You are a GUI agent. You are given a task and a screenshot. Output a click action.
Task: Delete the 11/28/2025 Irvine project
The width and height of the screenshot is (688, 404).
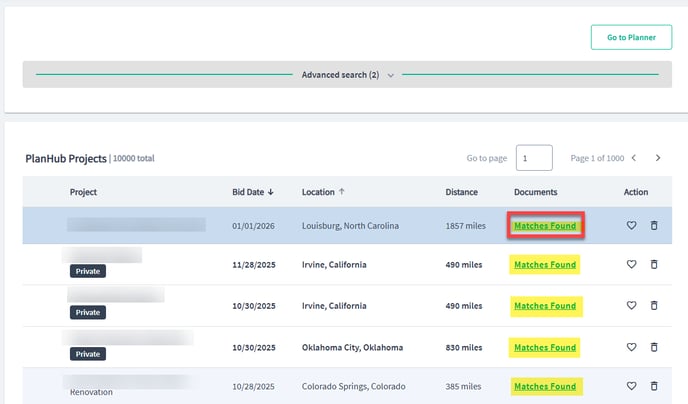pos(654,264)
